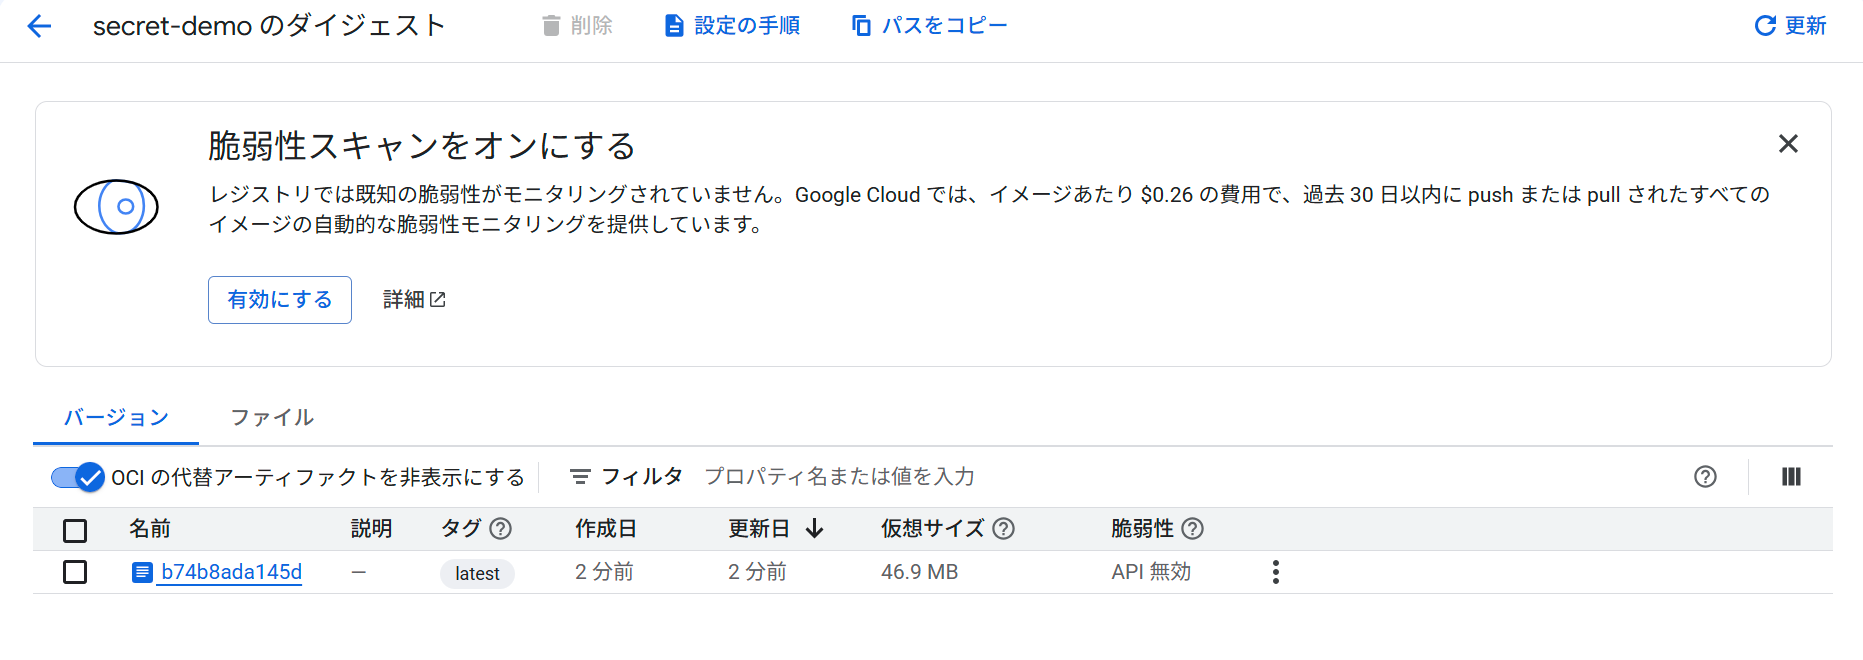
Task: Click the latest tag chip
Action: (x=477, y=574)
